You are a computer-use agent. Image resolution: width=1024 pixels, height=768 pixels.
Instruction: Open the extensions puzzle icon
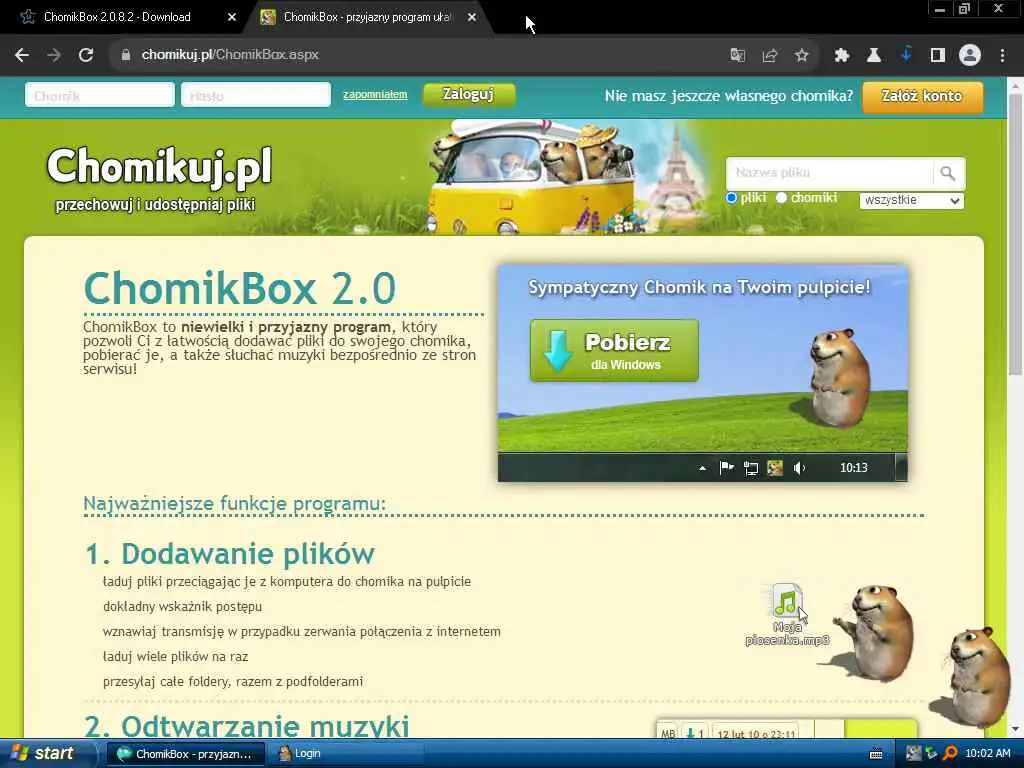click(x=841, y=56)
